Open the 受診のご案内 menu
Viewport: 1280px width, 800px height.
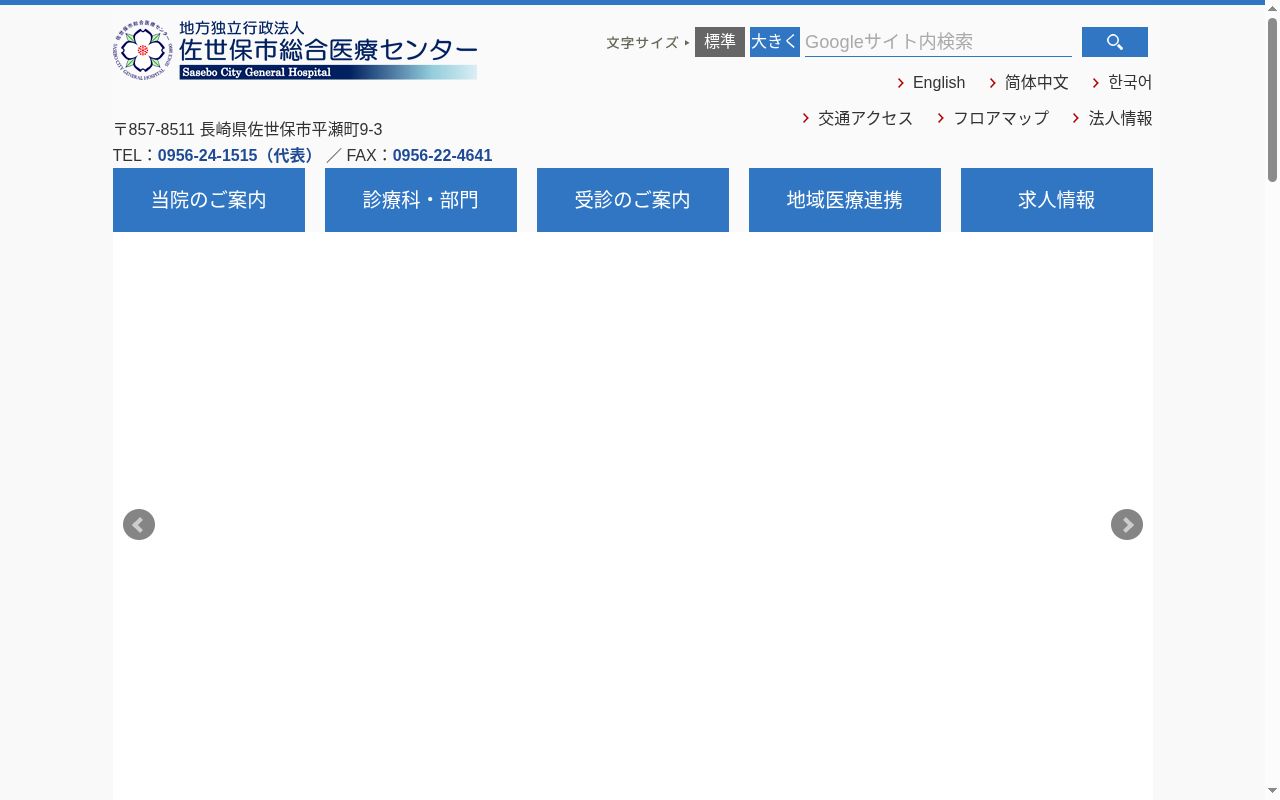(x=633, y=200)
